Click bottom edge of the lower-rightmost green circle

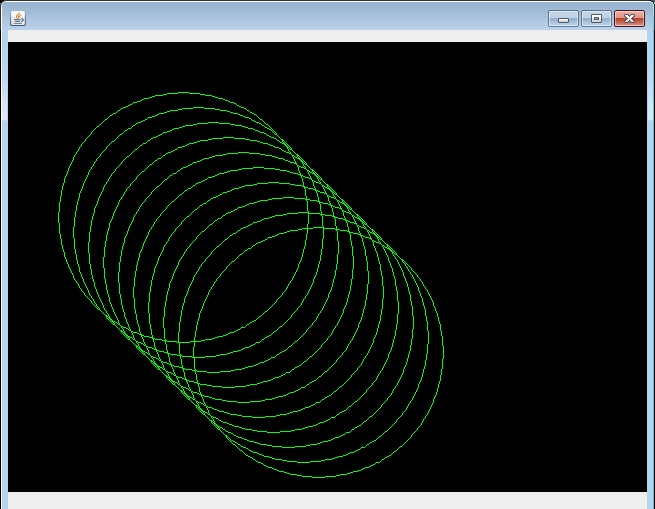coord(318,478)
